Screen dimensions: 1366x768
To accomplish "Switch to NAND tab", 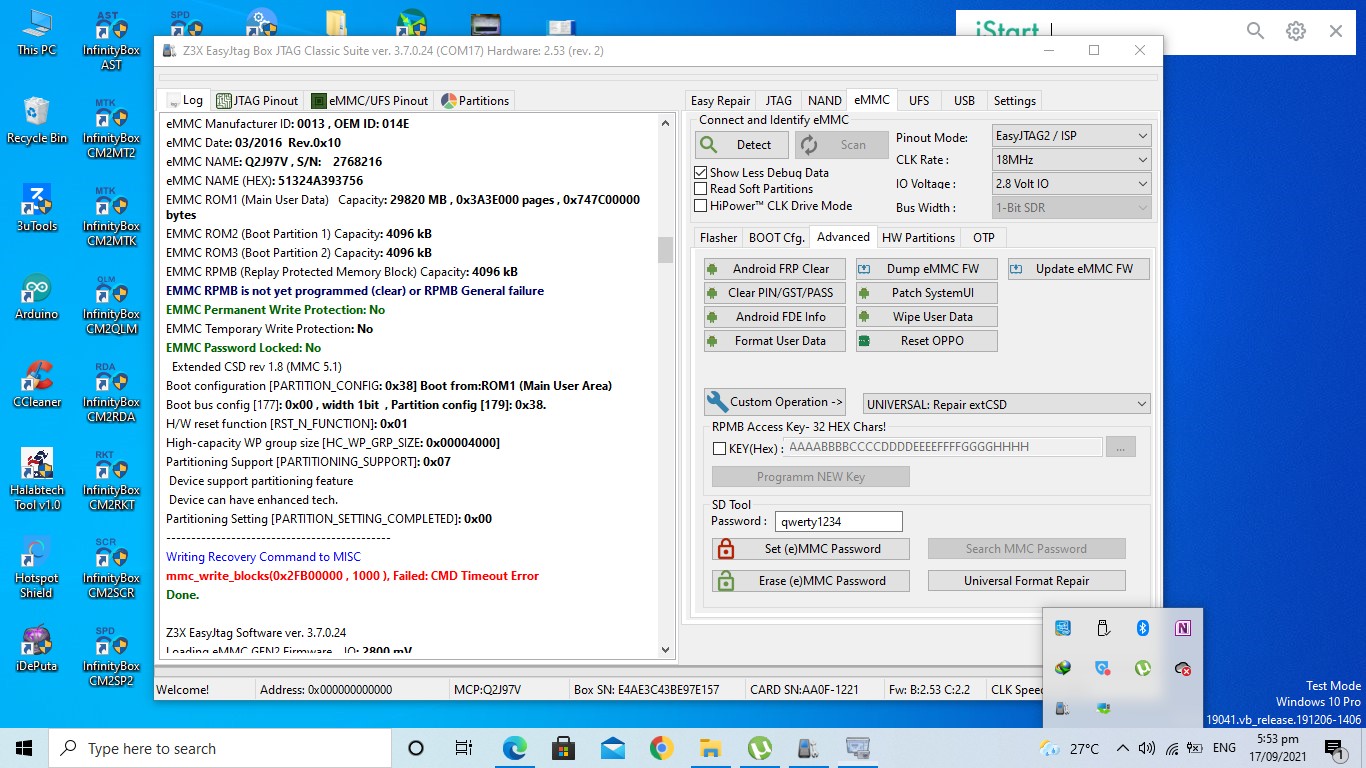I will tap(824, 100).
